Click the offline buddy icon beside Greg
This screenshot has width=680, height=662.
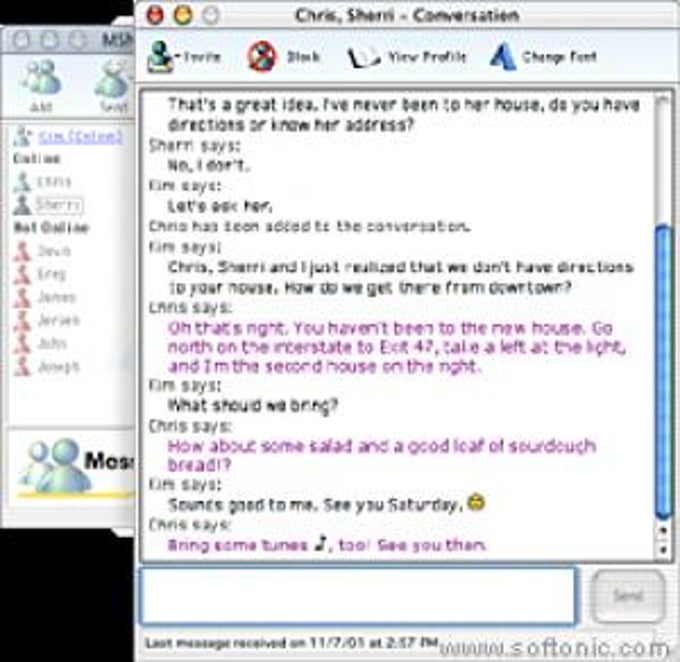pyautogui.click(x=22, y=274)
